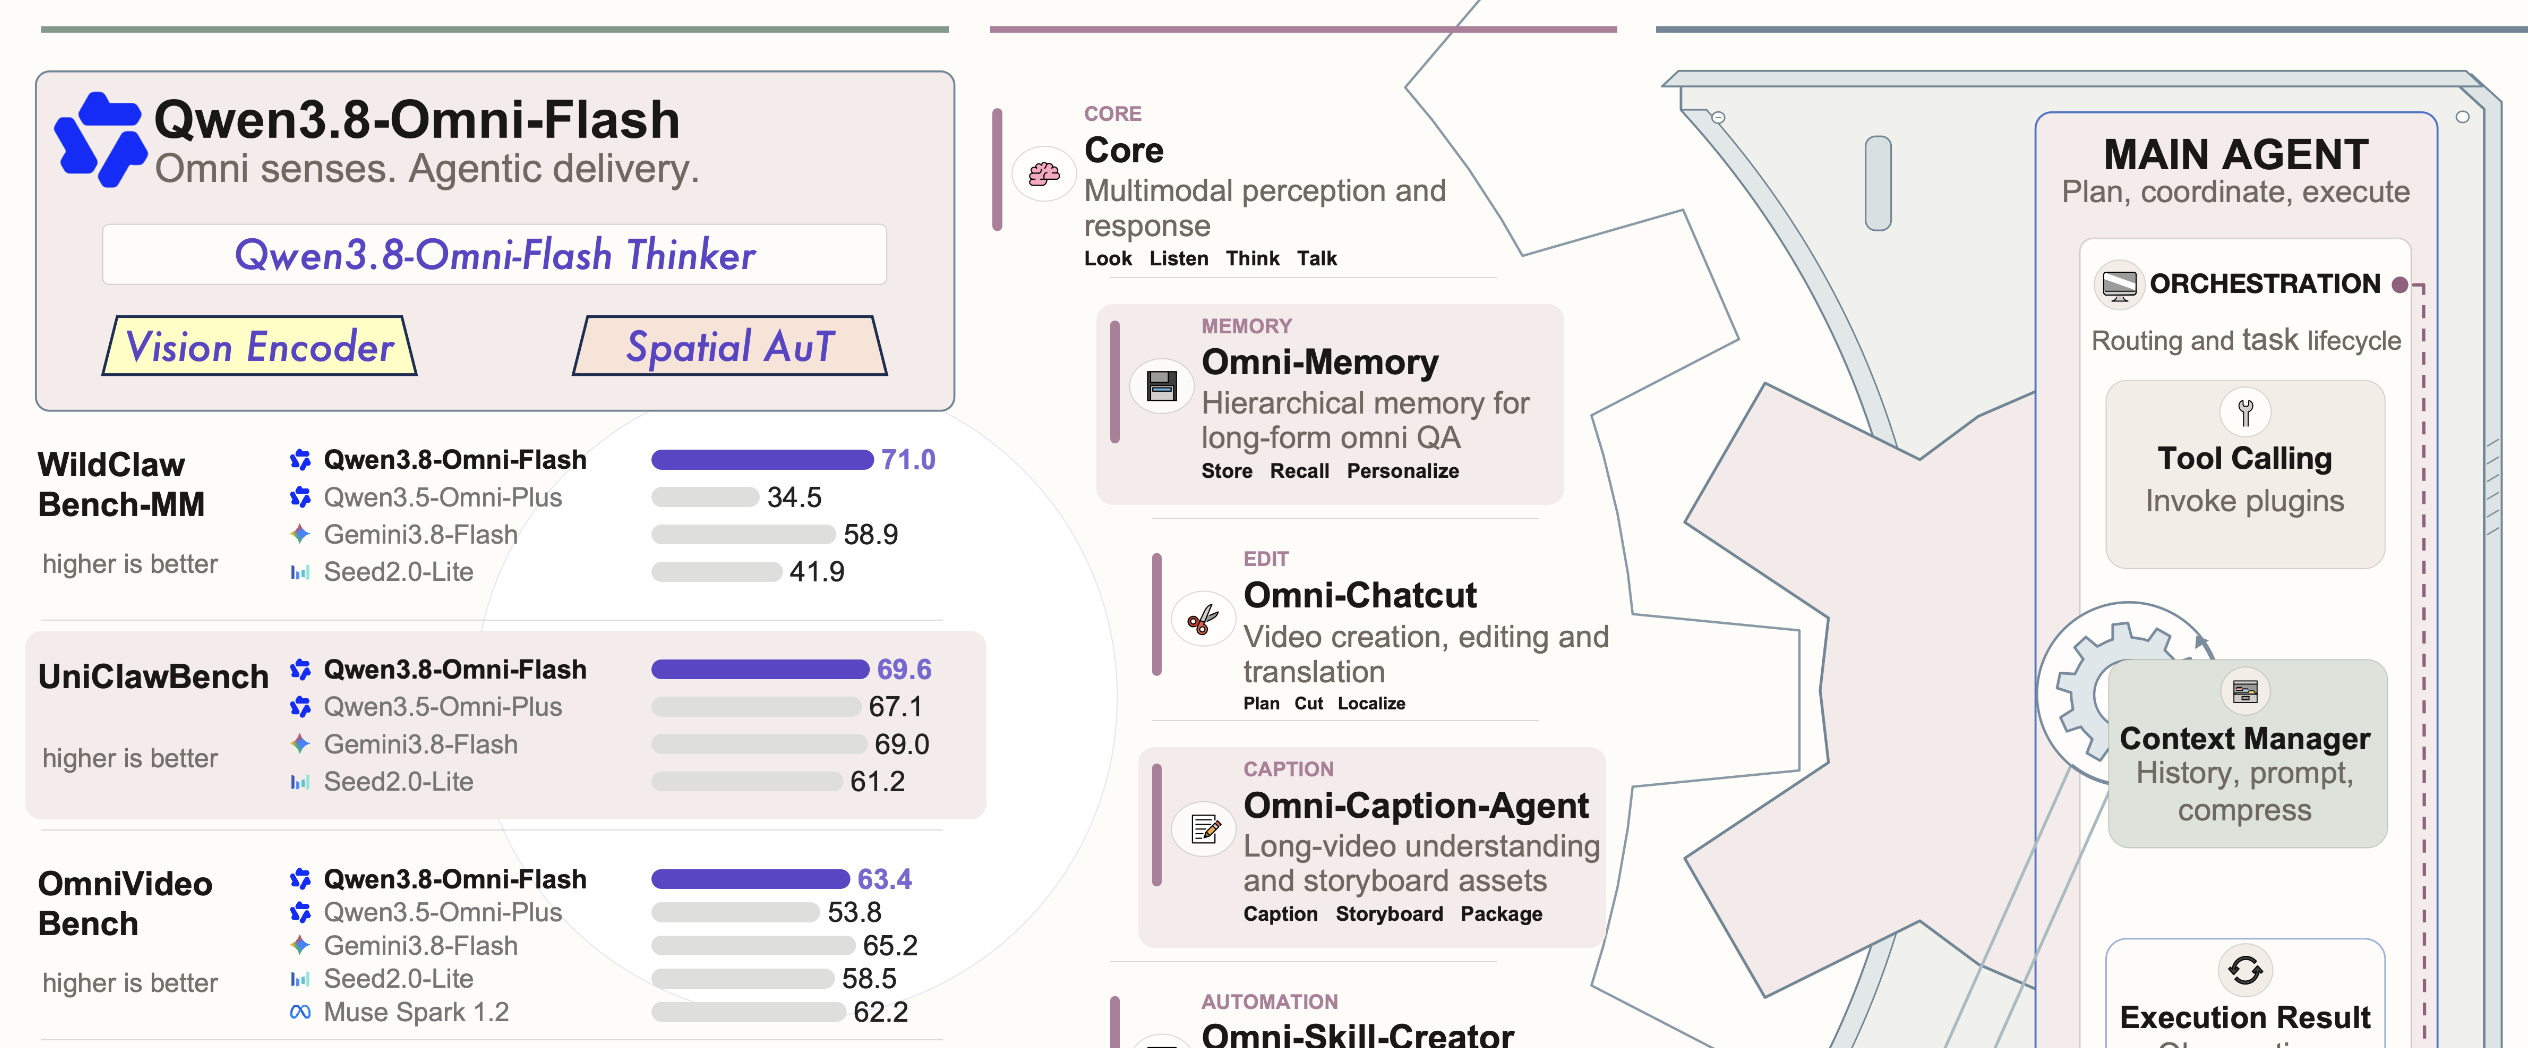Click the scissors icon for Omni-Chatcut
This screenshot has height=1048, width=2528.
(1203, 620)
